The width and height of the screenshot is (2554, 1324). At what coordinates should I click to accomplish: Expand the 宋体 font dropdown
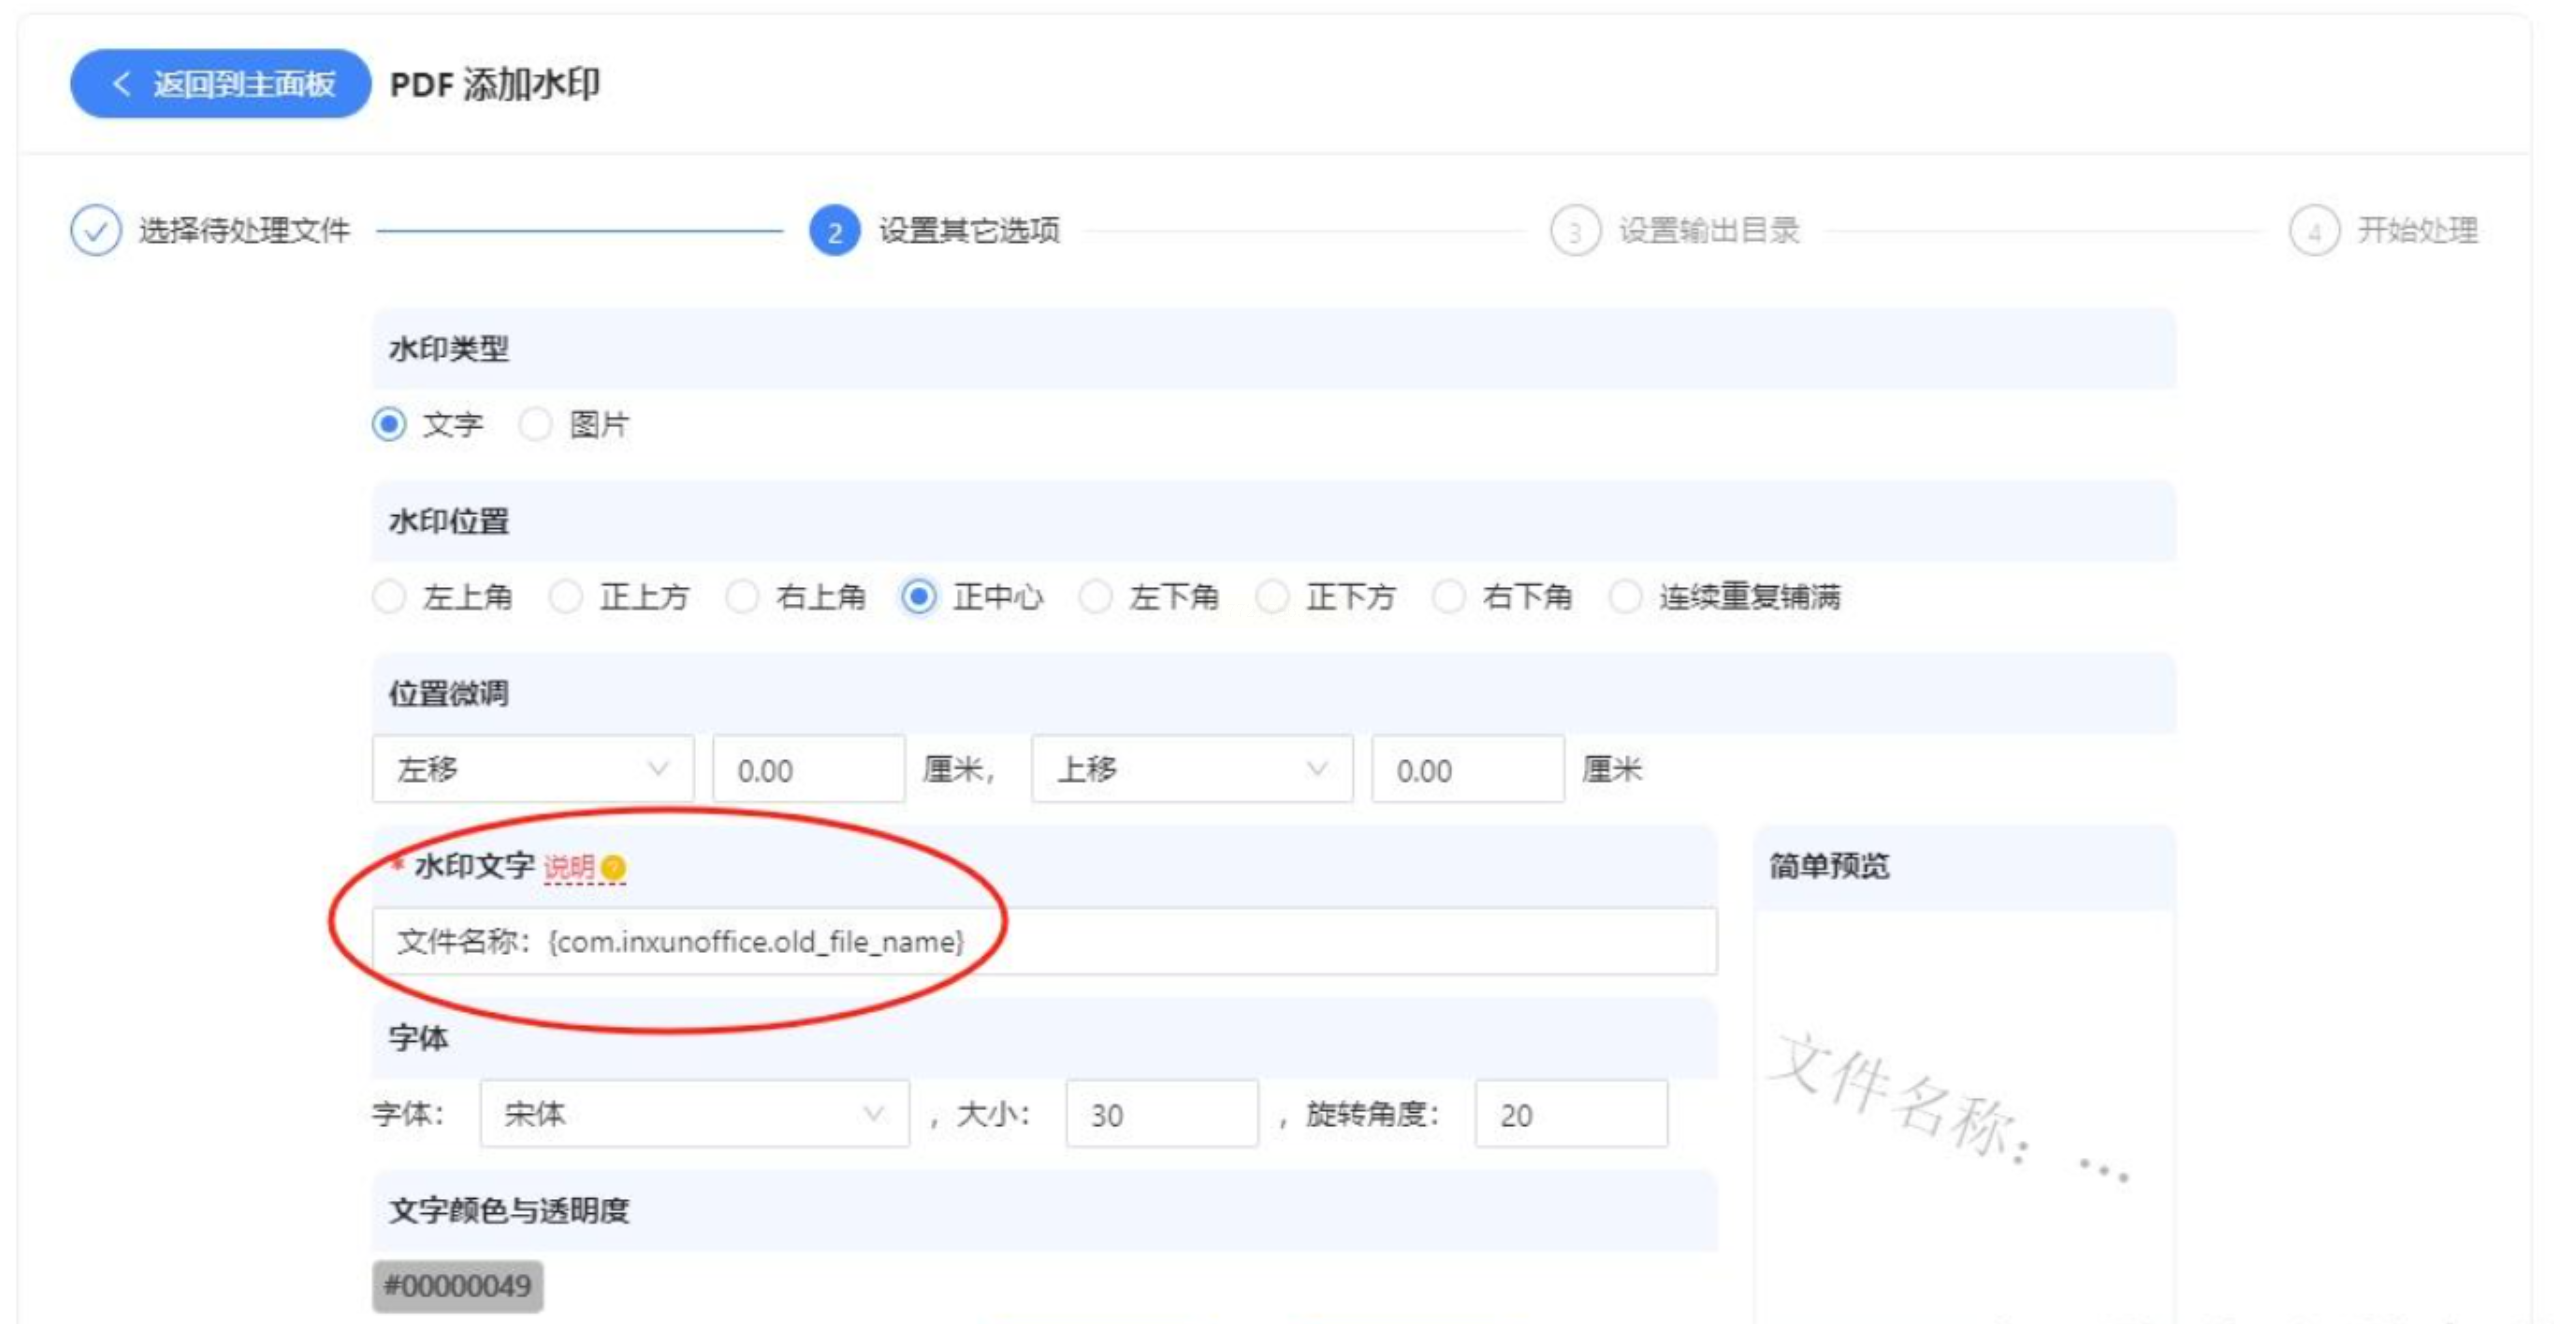pos(693,1113)
